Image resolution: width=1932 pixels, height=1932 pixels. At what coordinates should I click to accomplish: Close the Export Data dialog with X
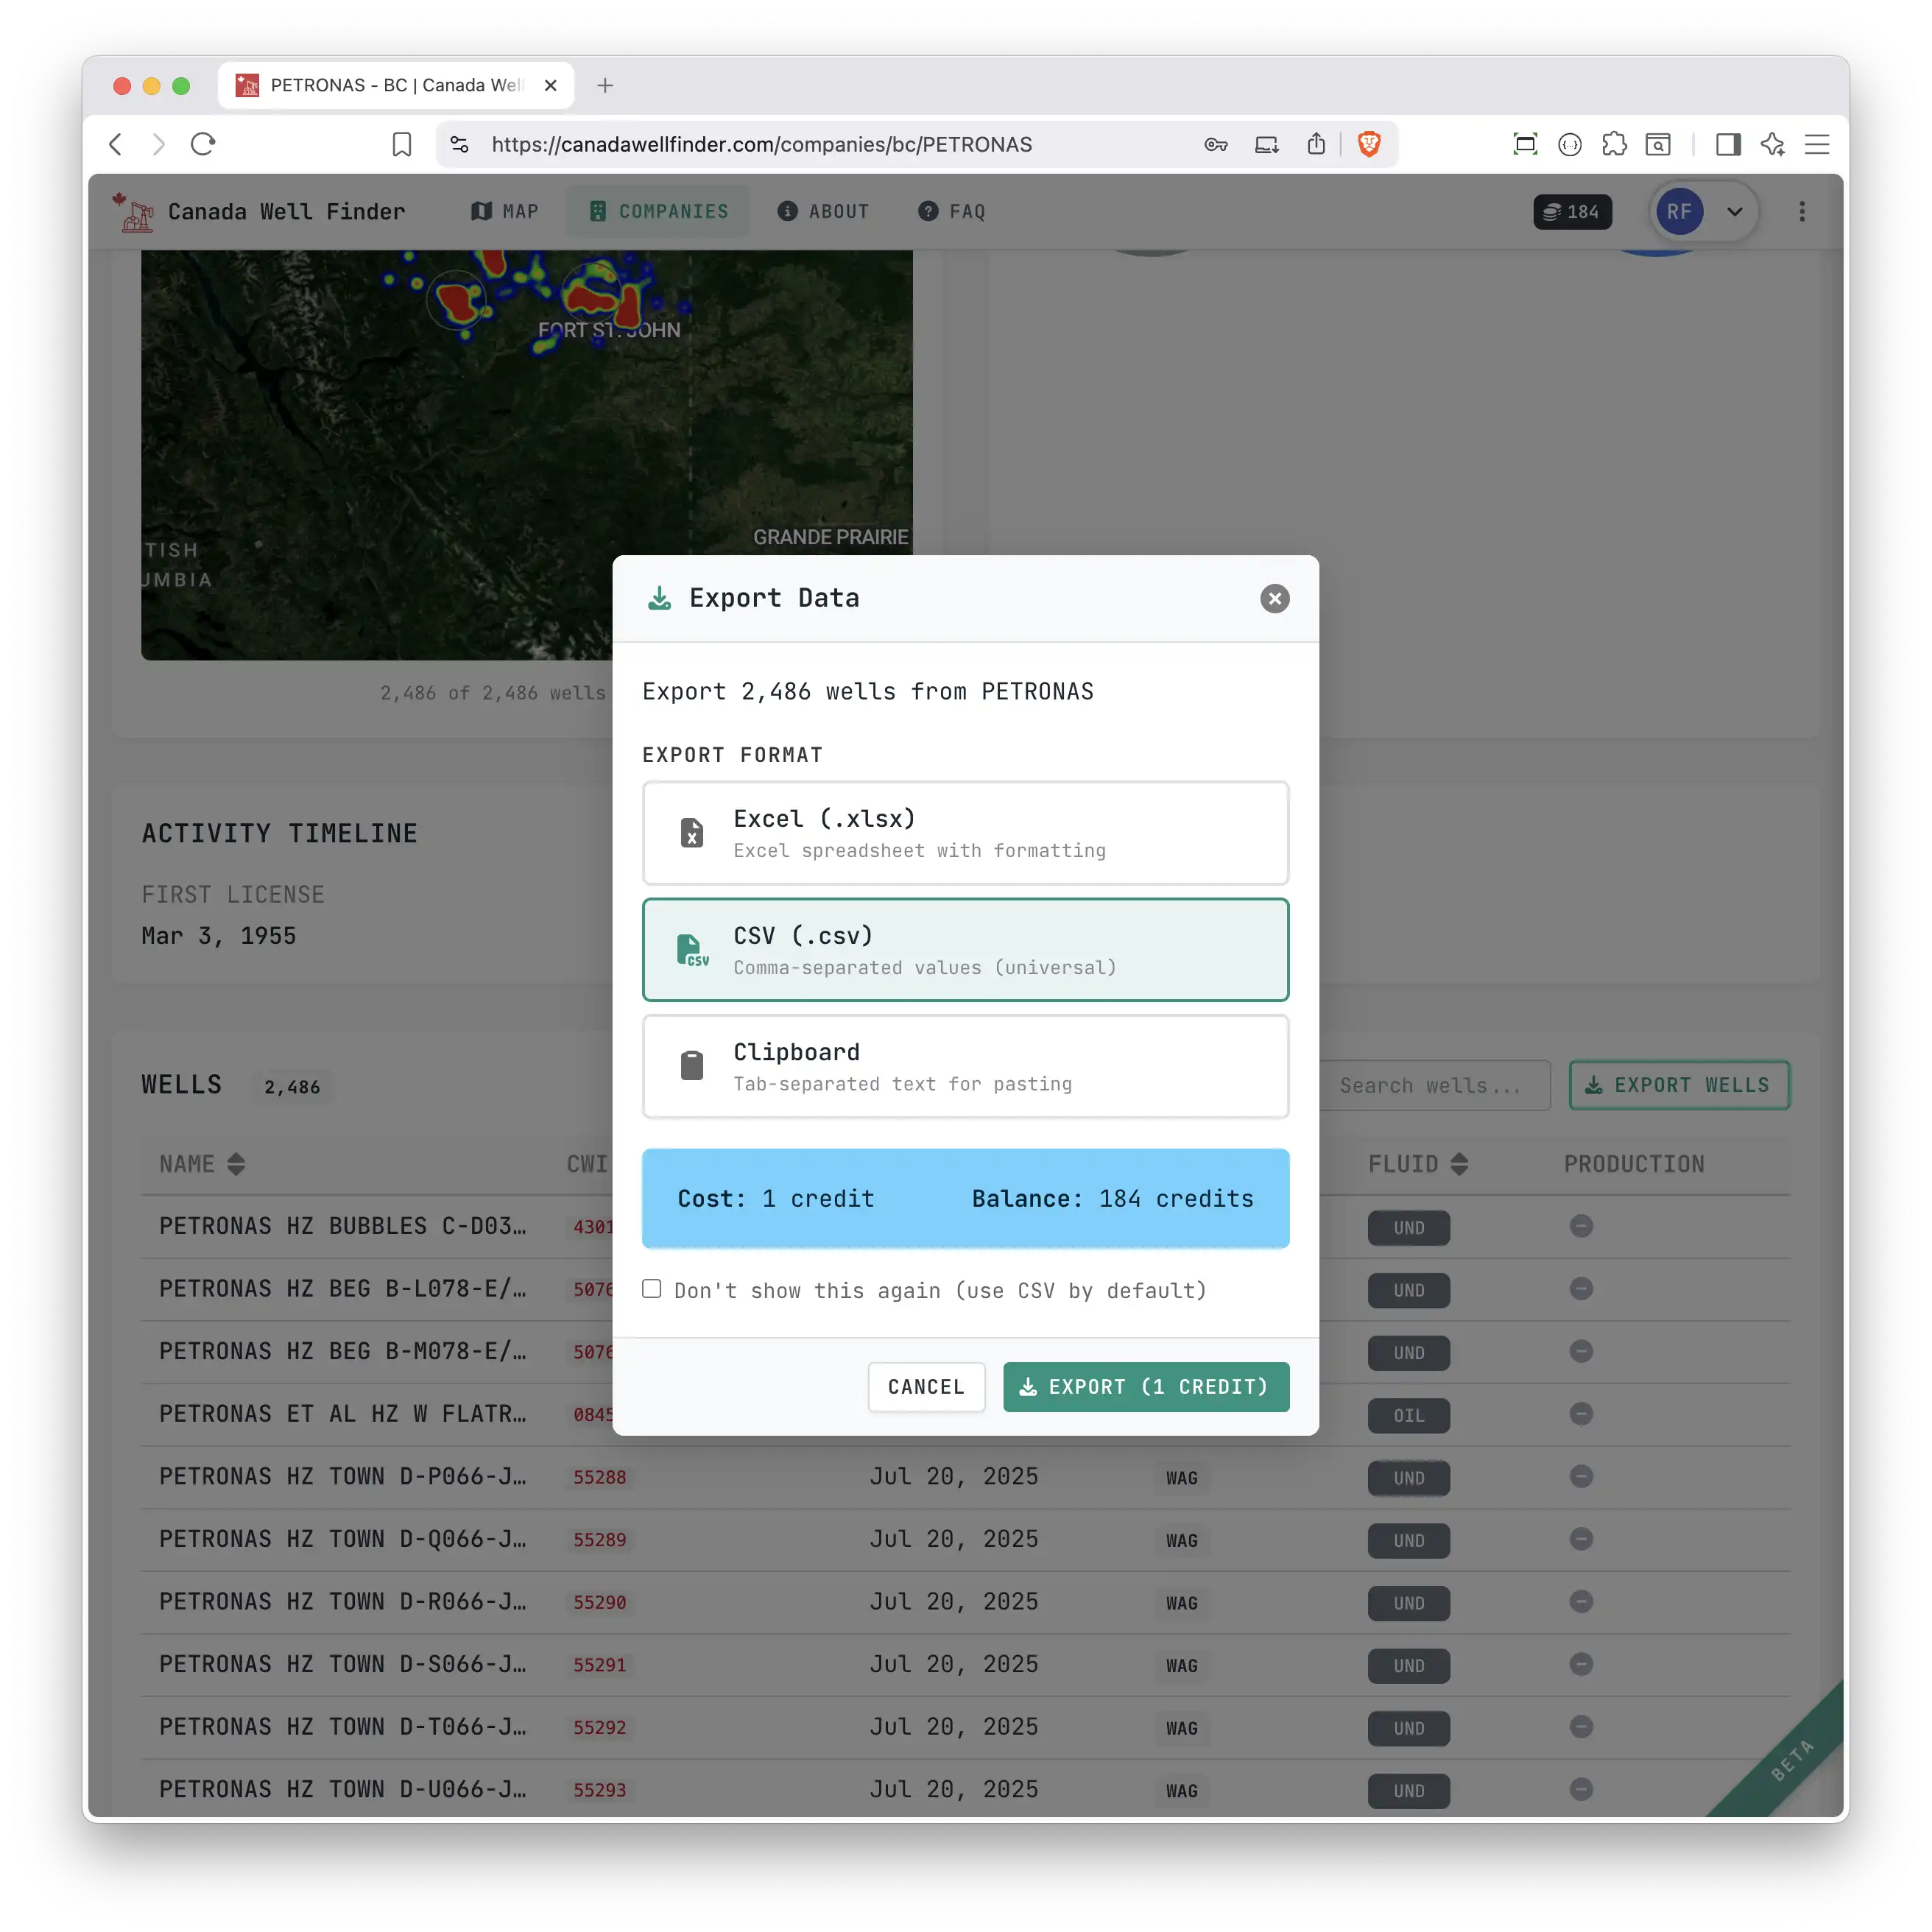tap(1274, 598)
